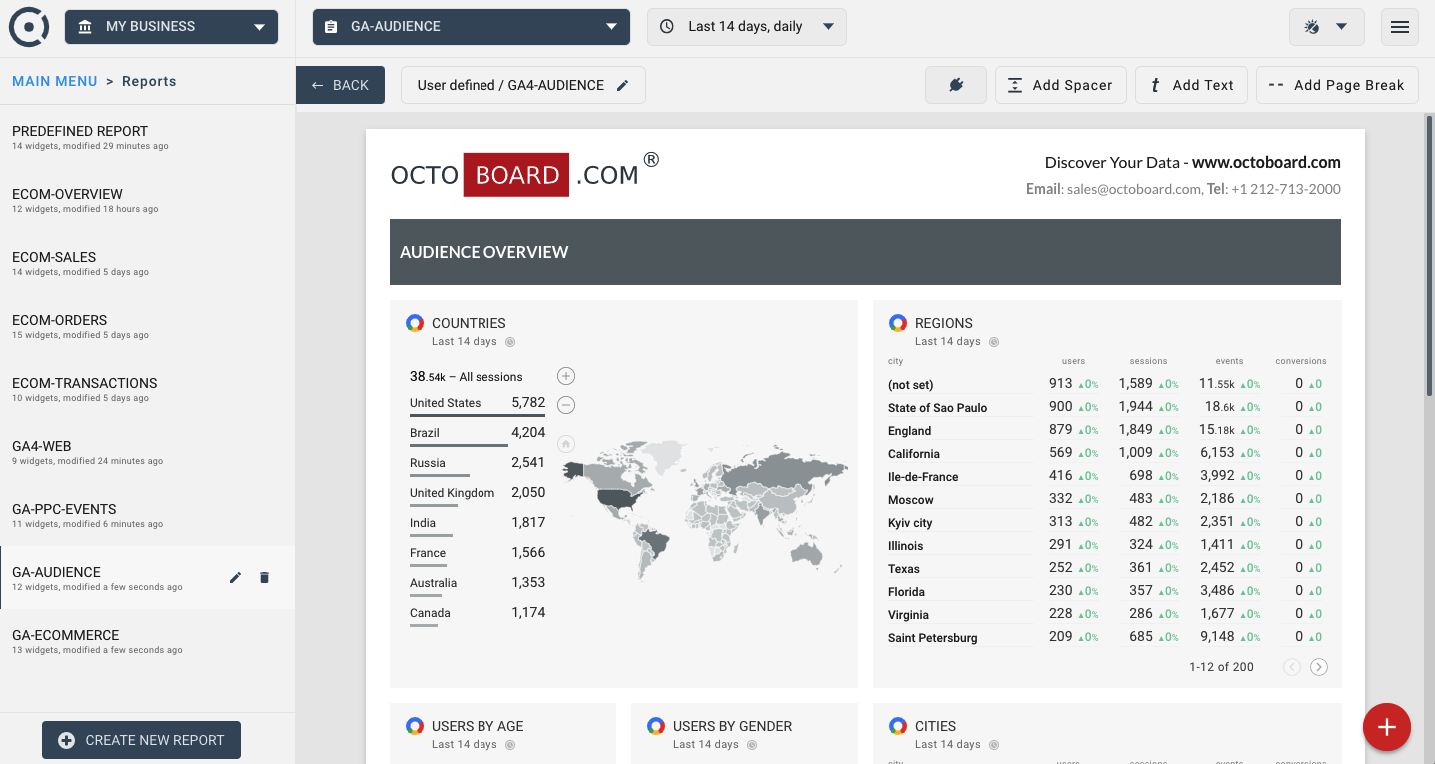Open the GA-AUDIENCE report selector dropdown
The height and width of the screenshot is (764, 1435).
[x=471, y=27]
